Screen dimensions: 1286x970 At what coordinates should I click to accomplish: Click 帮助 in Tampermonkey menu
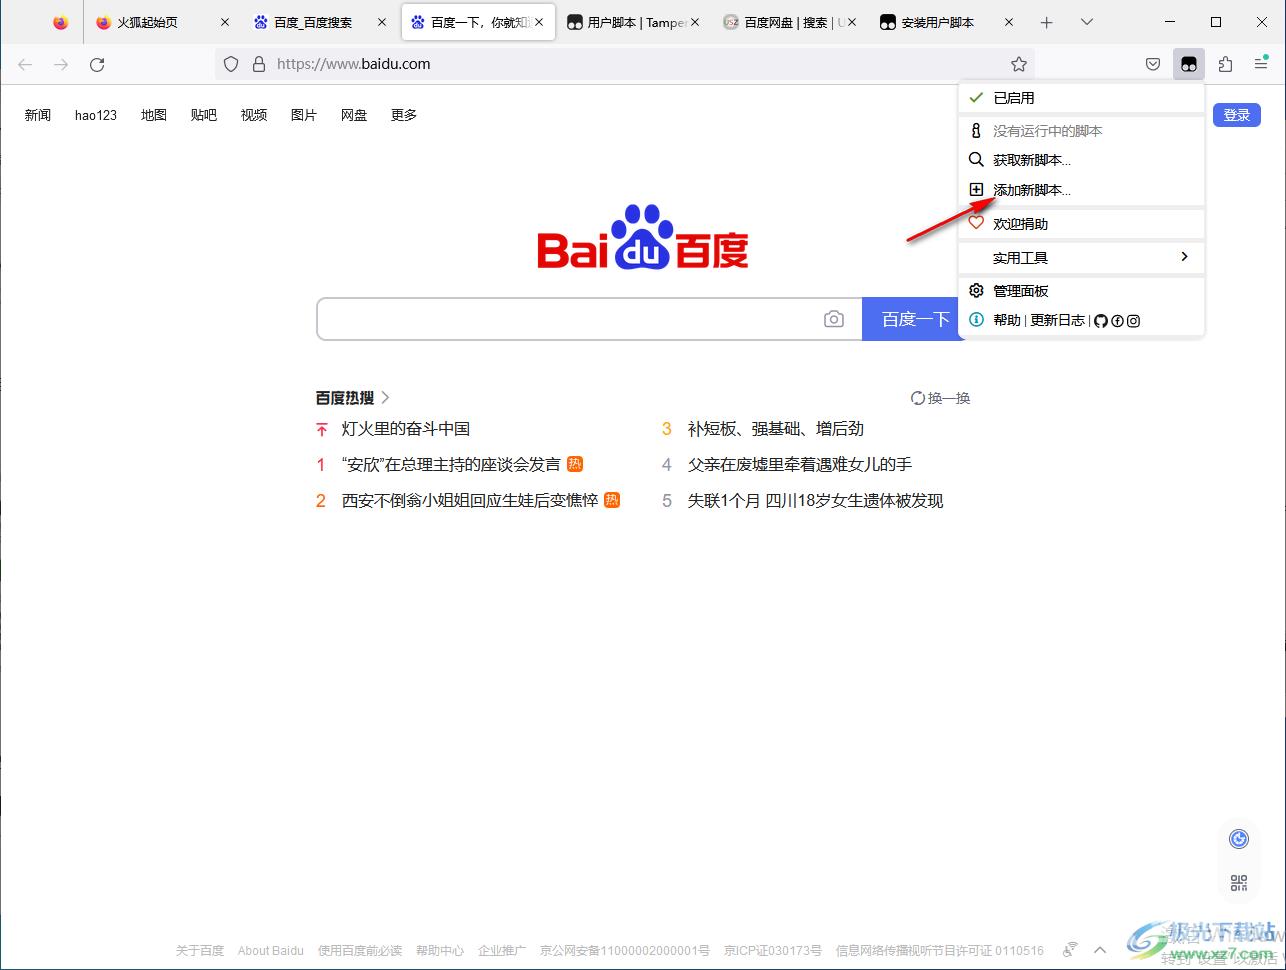1007,321
